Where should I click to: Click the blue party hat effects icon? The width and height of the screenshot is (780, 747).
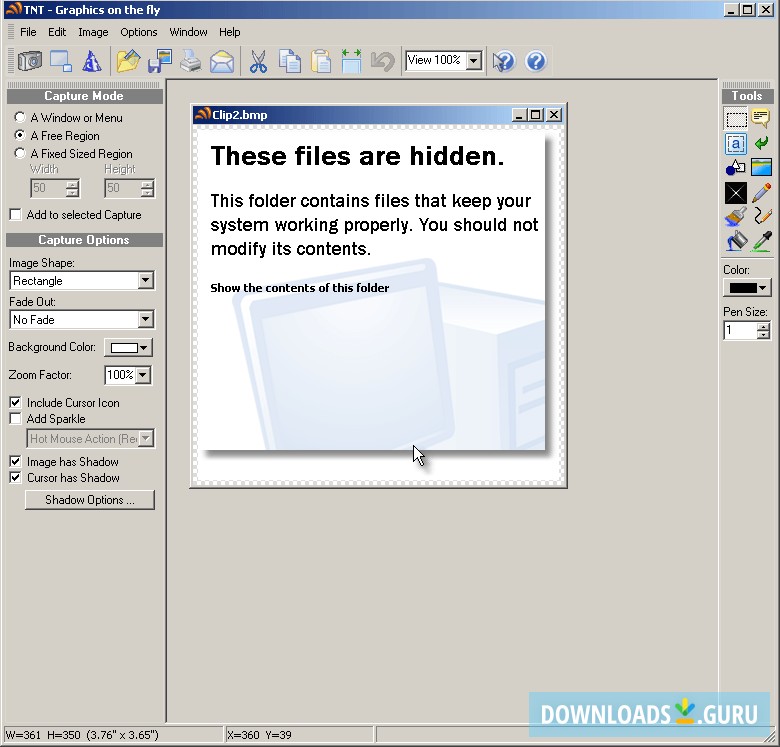92,62
